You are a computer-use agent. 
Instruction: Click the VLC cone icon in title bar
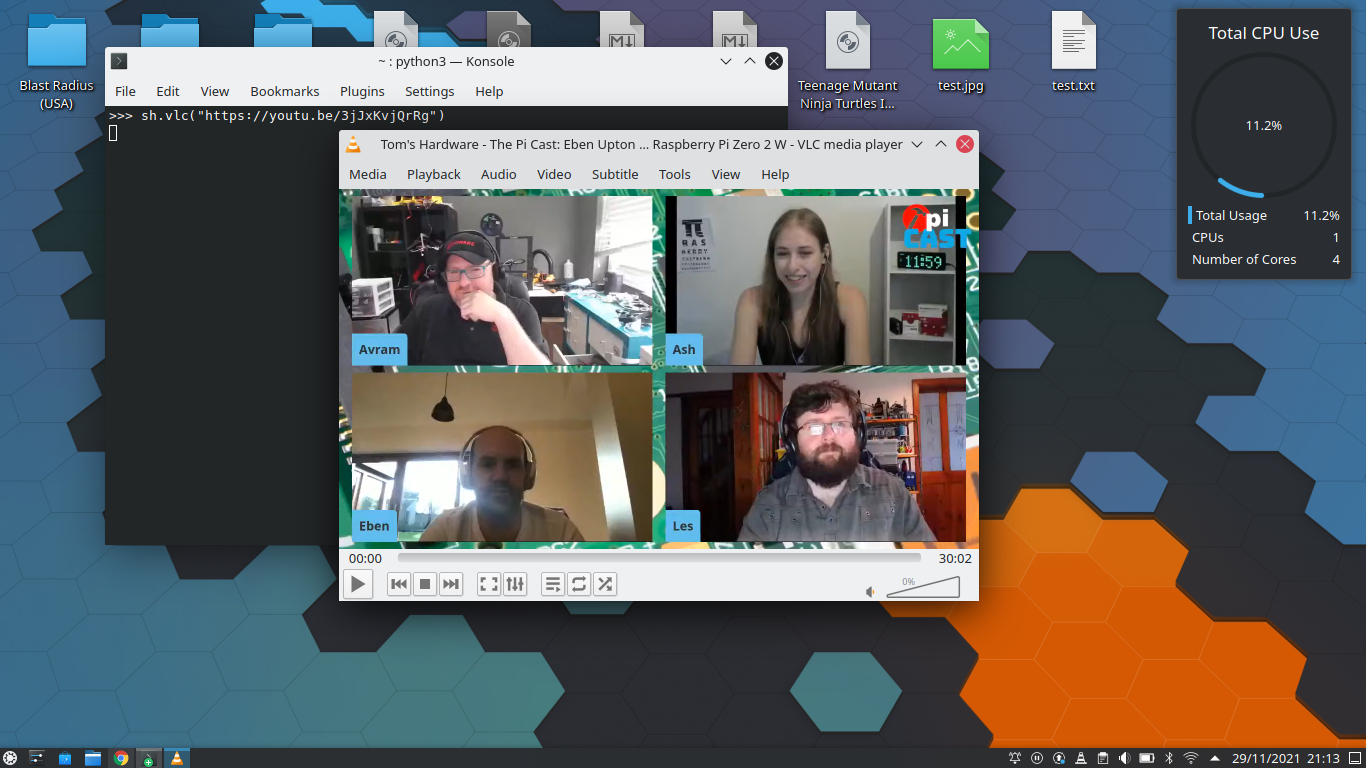pos(353,144)
